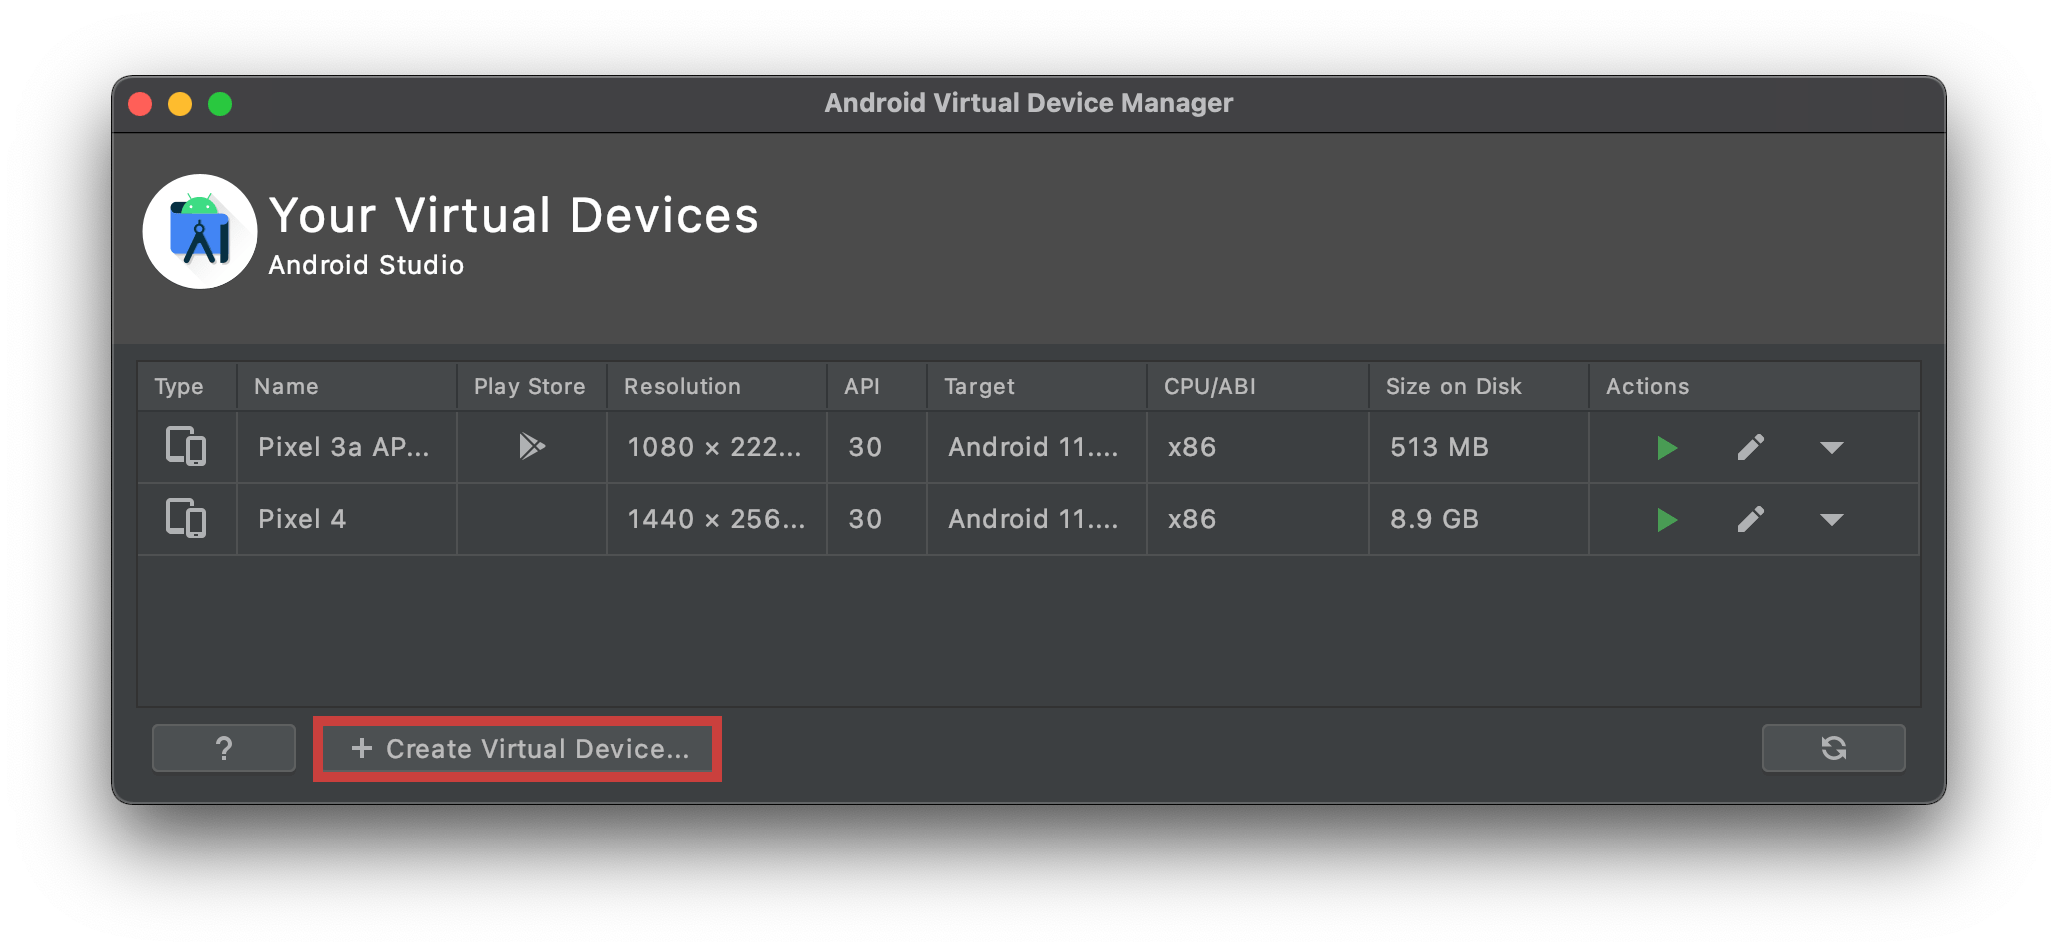2058x952 pixels.
Task: Open the help dialog
Action: [x=223, y=747]
